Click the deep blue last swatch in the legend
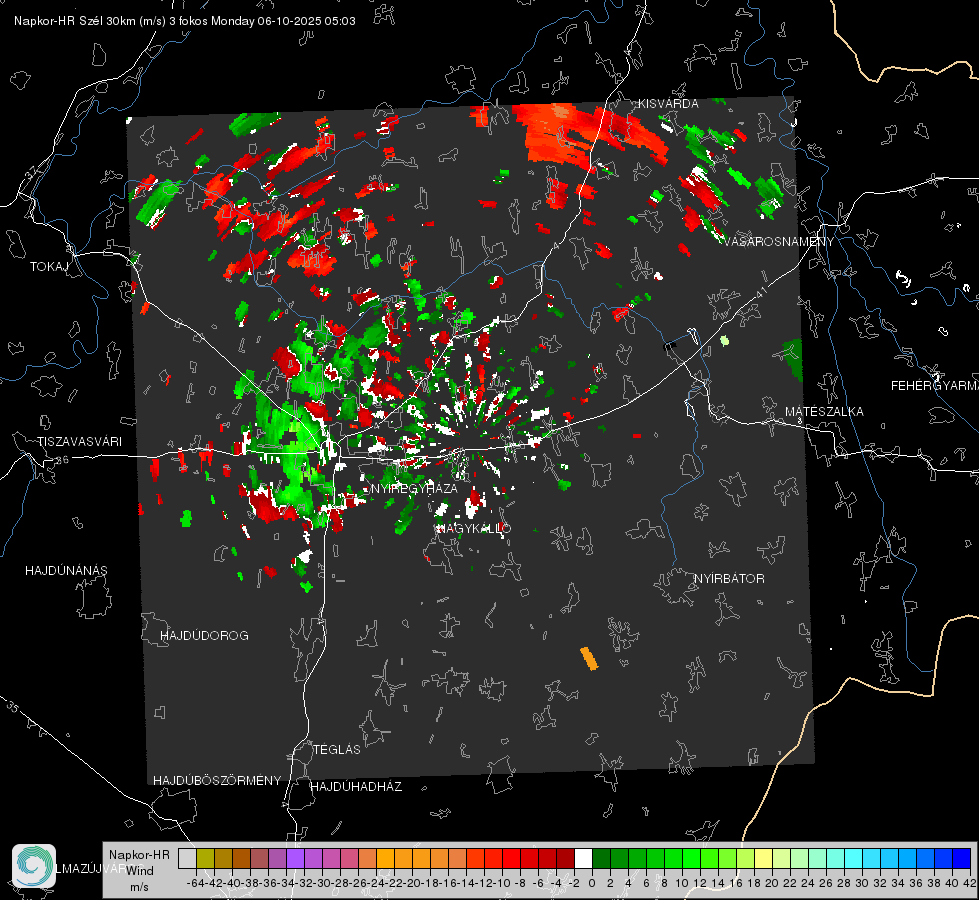Image resolution: width=979 pixels, height=900 pixels. 962,858
